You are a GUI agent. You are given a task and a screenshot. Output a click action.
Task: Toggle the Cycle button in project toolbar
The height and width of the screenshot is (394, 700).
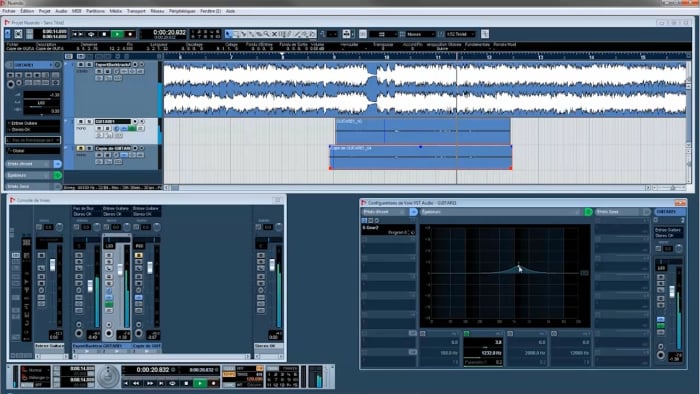(92, 34)
